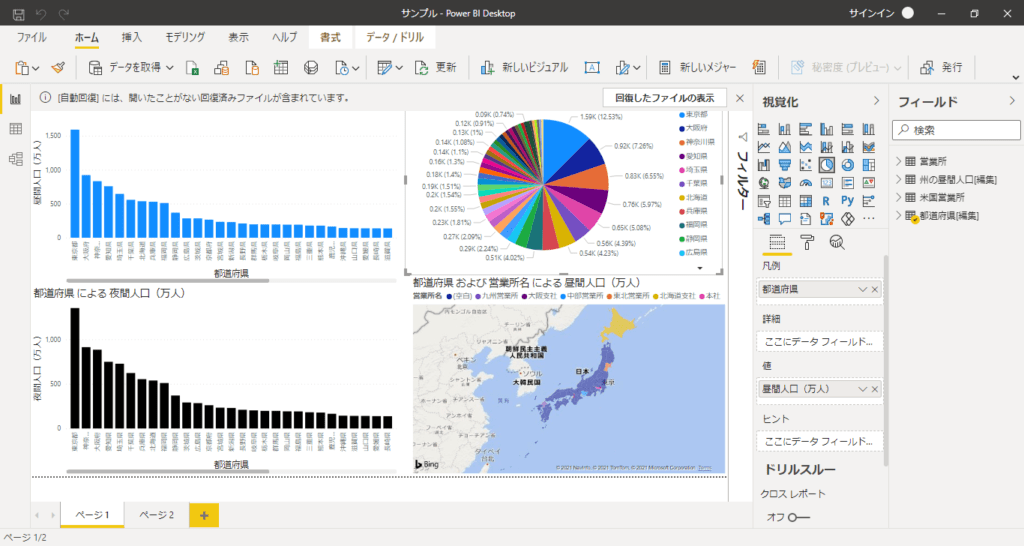Image resolution: width=1024 pixels, height=546 pixels.
Task: Select the globe map visualization icon
Action: click(x=763, y=184)
